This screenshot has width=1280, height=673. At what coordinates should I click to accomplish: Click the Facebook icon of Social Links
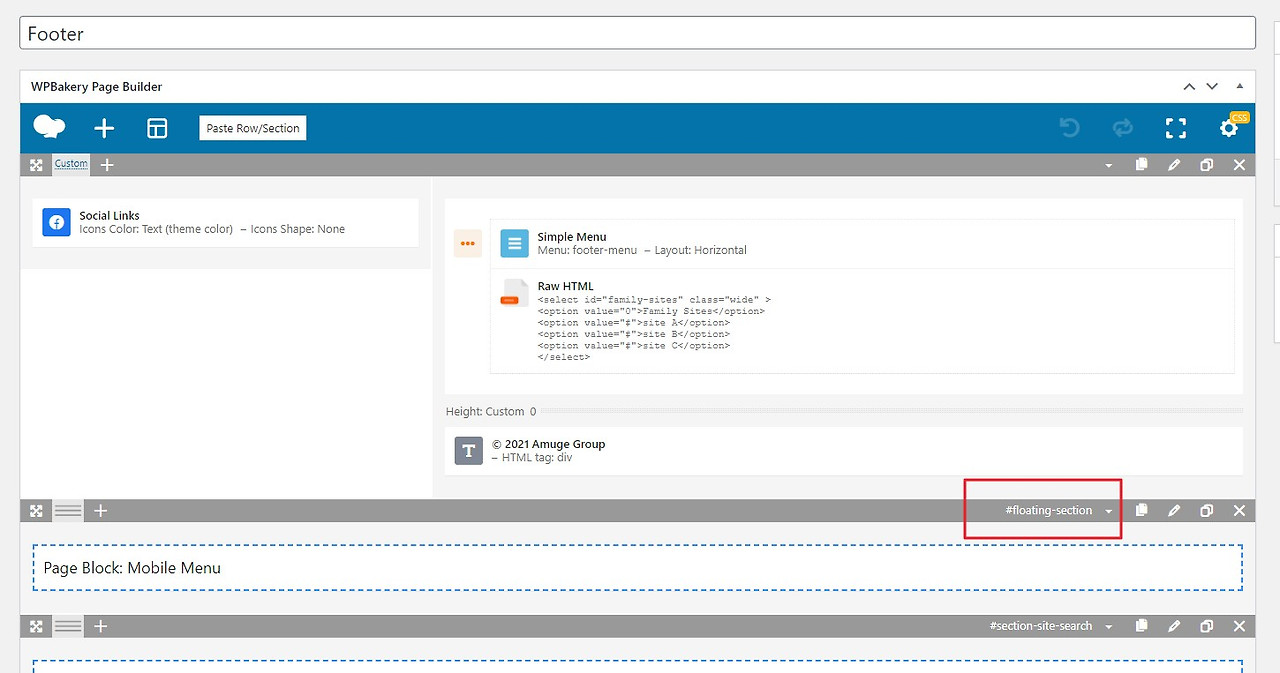click(x=56, y=222)
